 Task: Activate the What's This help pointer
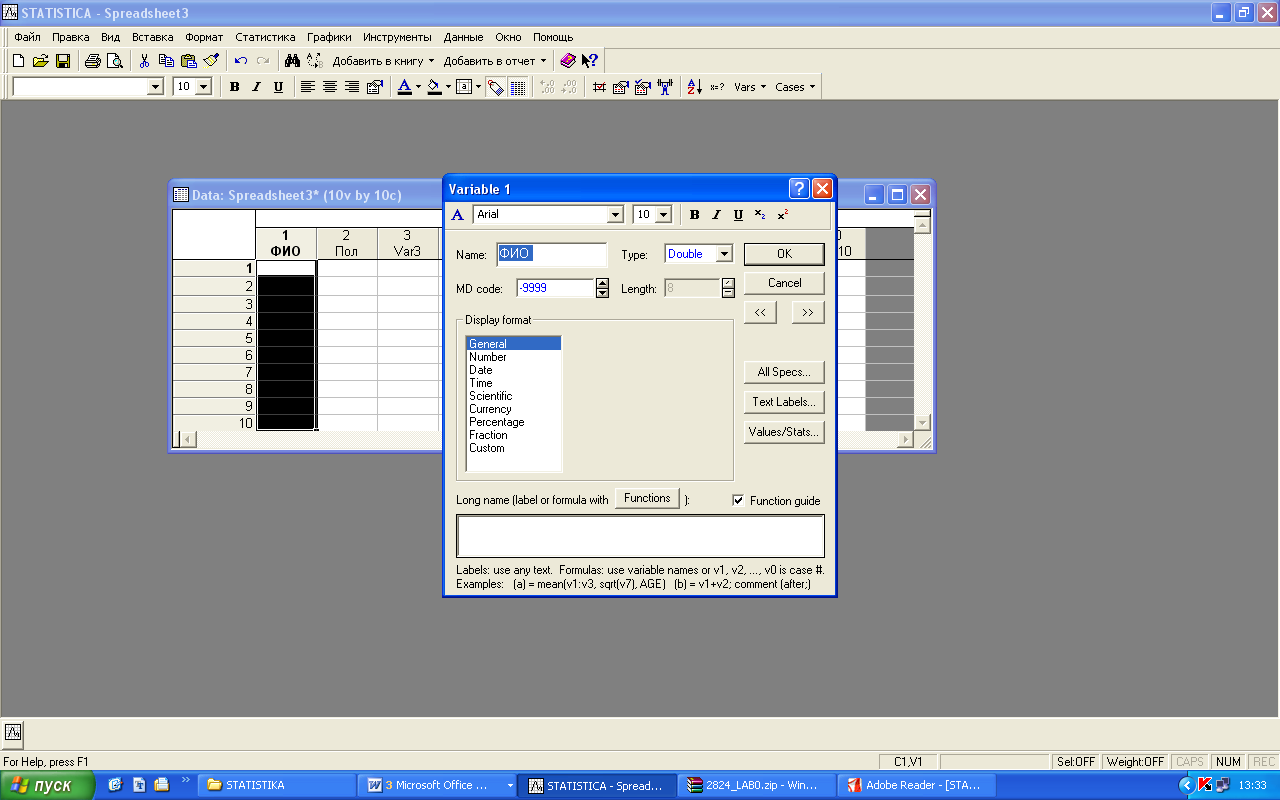point(590,61)
